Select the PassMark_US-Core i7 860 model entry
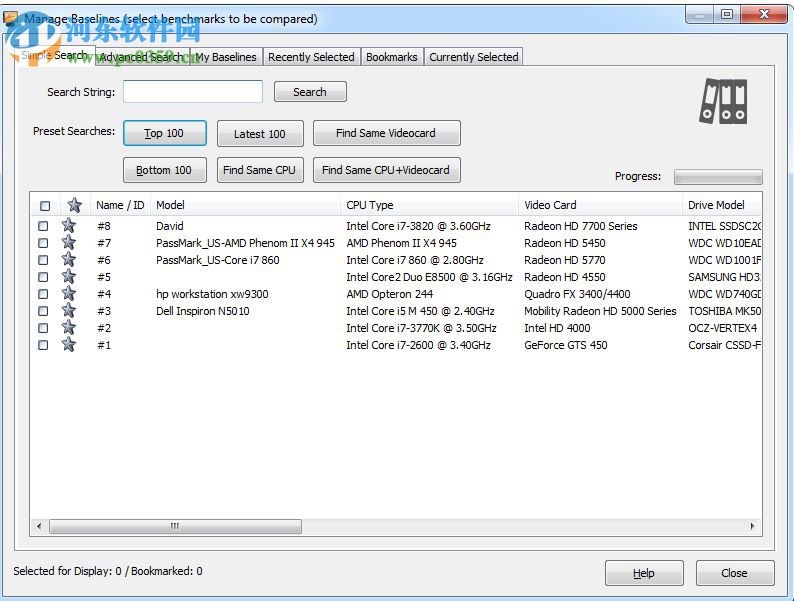Screen dimensions: 794x601 (218, 260)
